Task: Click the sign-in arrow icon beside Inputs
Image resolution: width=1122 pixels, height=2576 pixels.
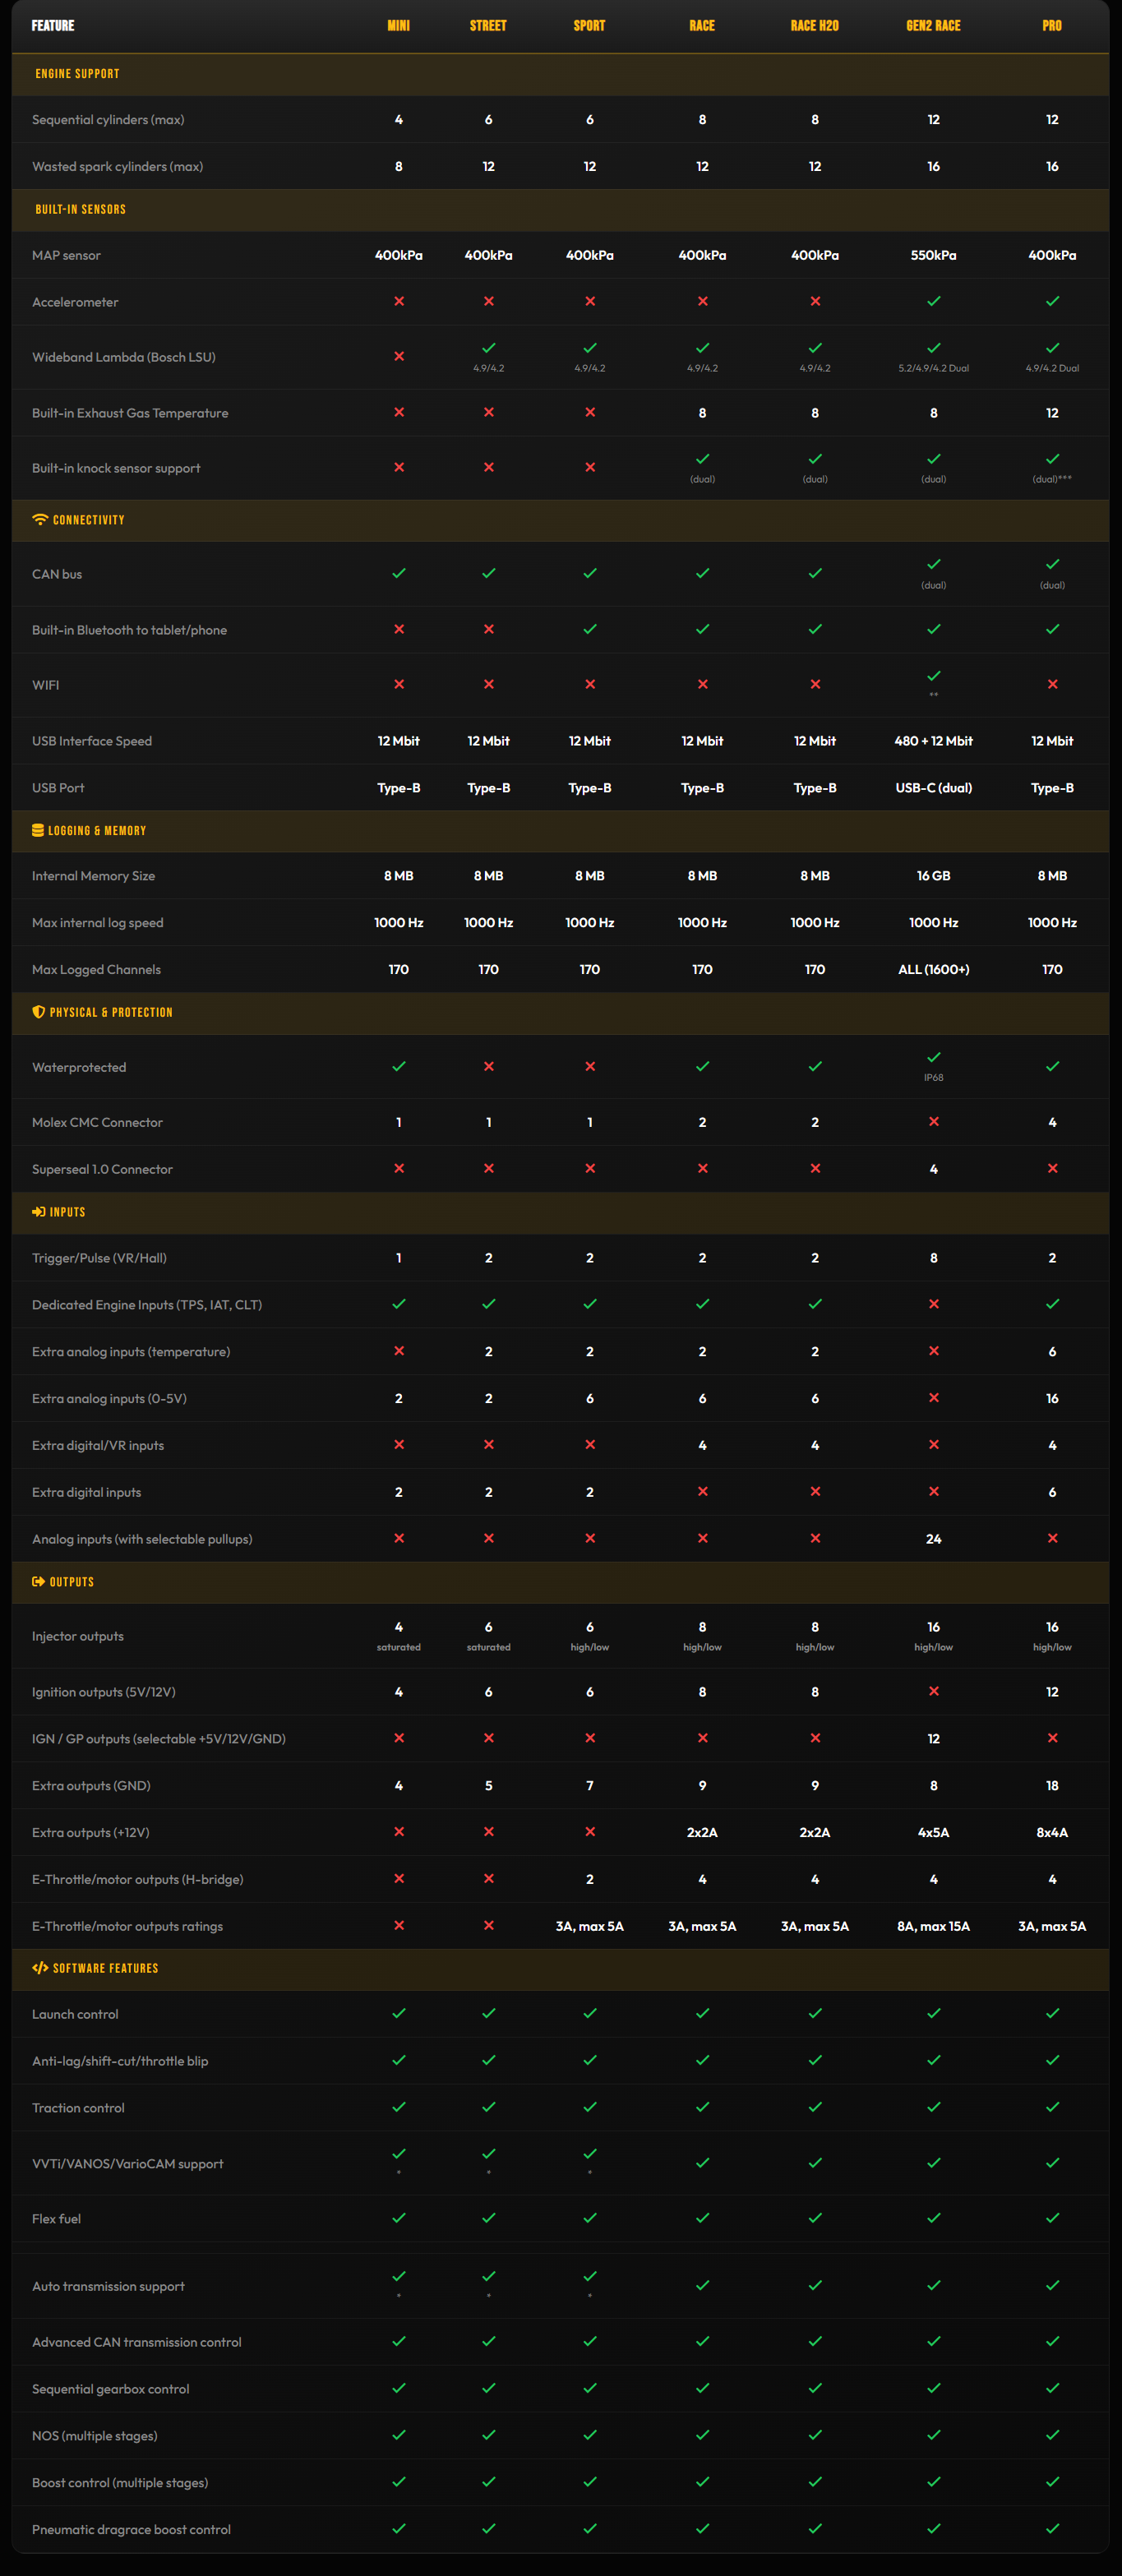Action: coord(38,1212)
